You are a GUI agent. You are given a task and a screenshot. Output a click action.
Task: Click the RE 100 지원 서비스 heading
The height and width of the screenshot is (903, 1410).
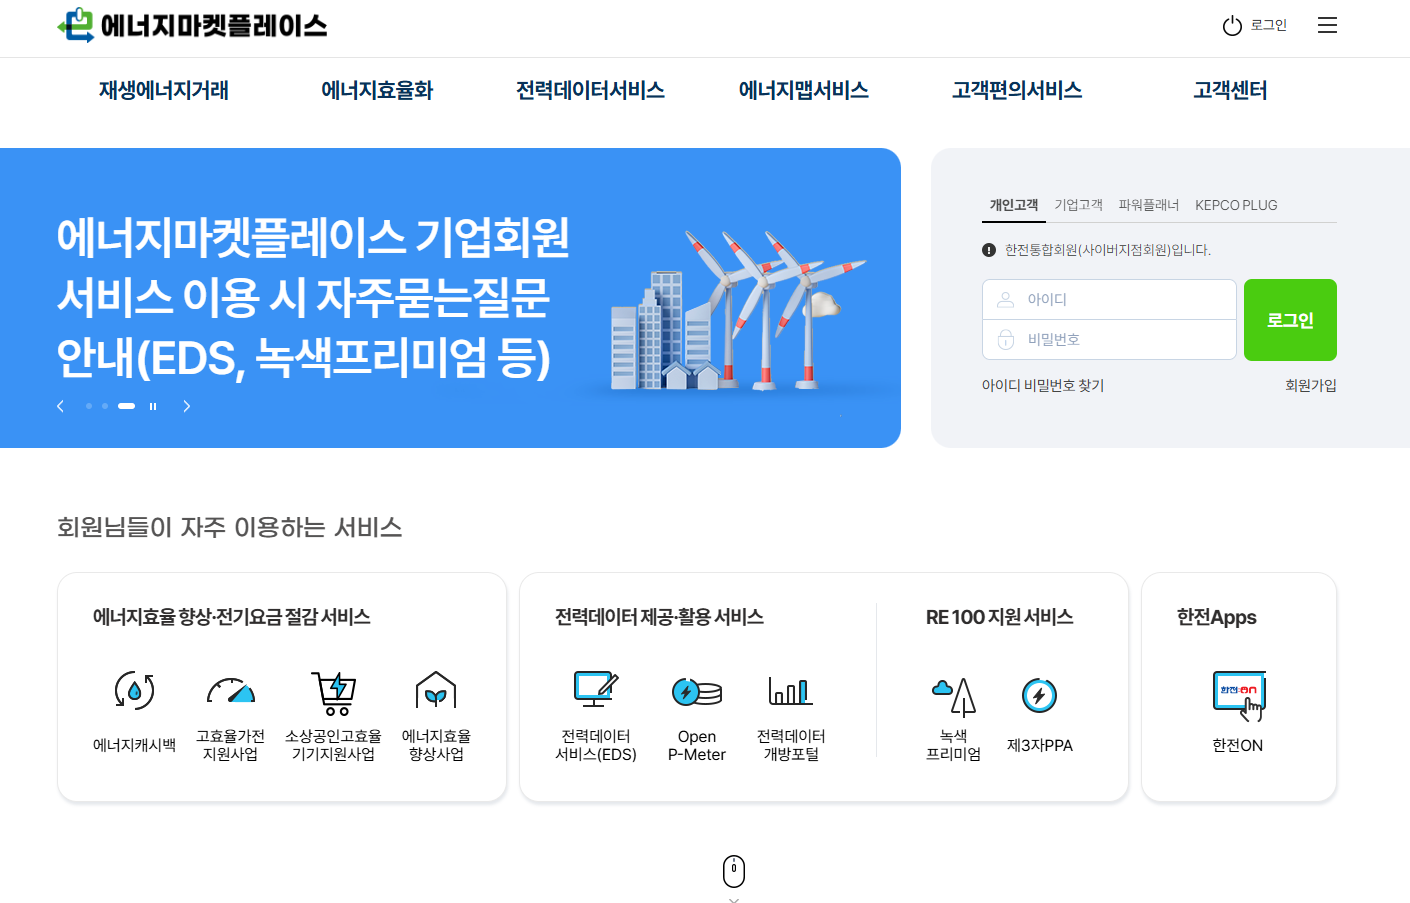coord(1000,617)
